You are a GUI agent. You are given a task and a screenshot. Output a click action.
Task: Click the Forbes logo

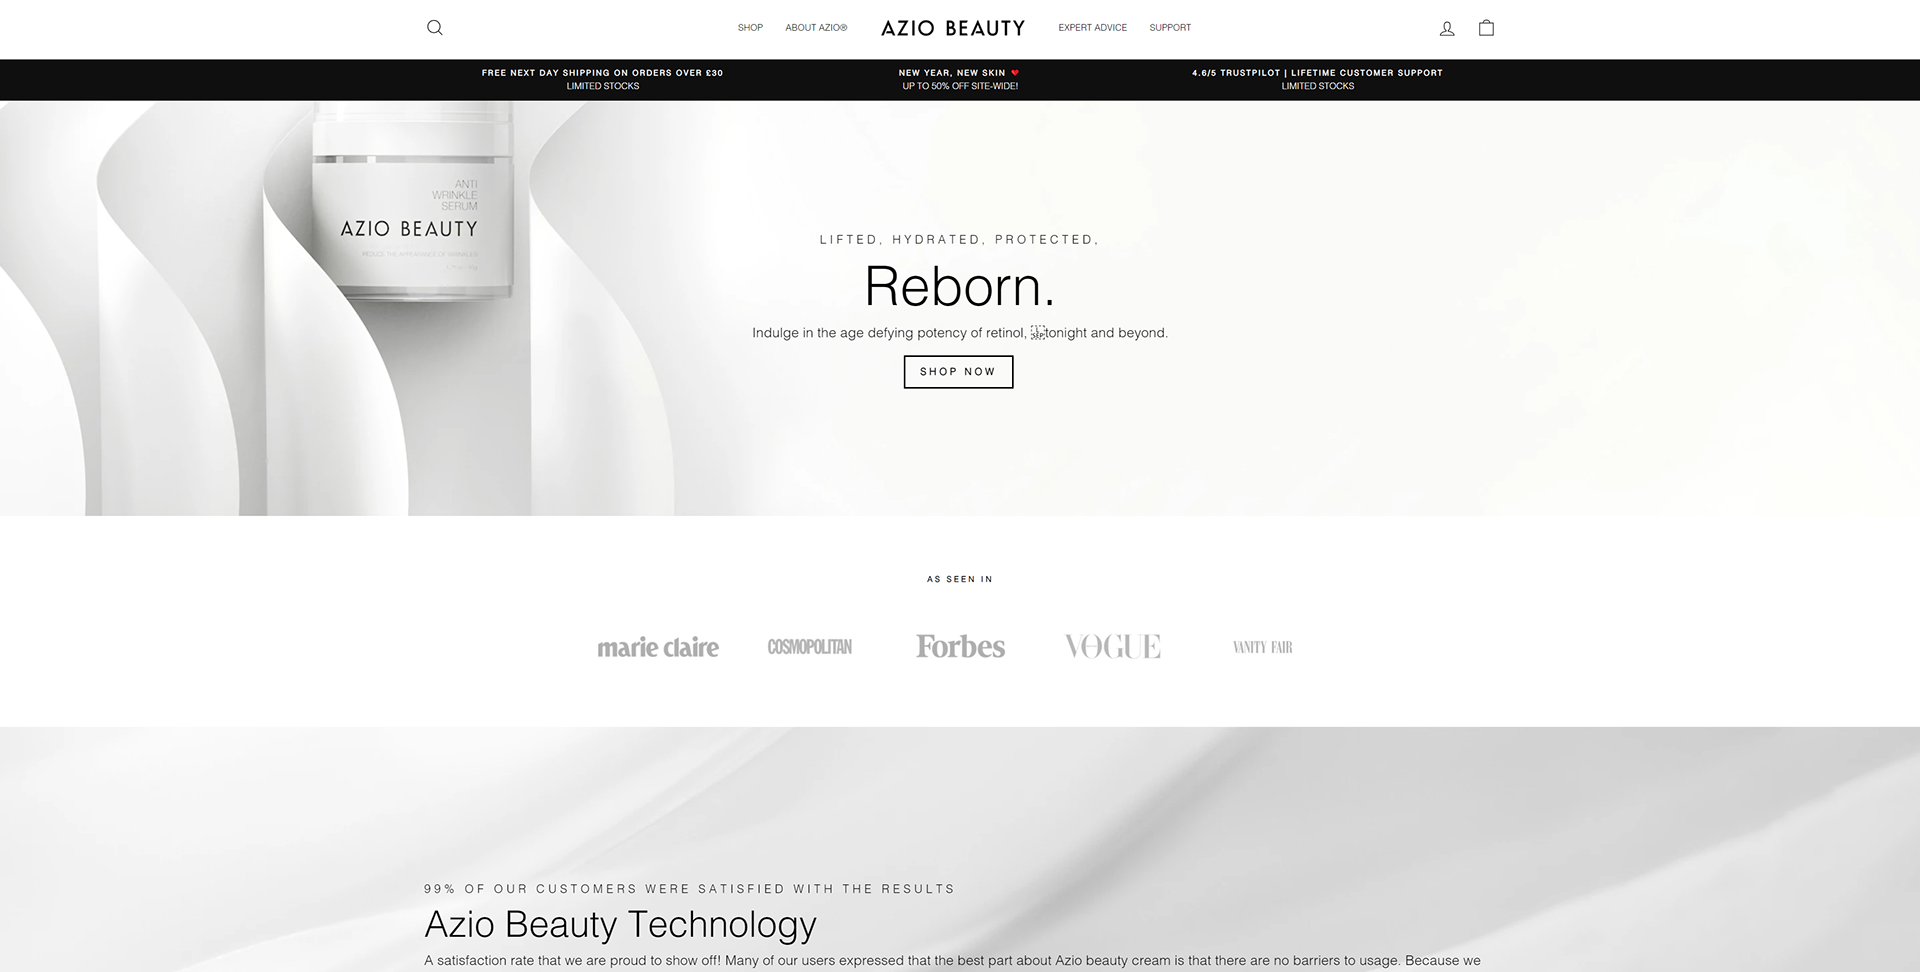[960, 646]
